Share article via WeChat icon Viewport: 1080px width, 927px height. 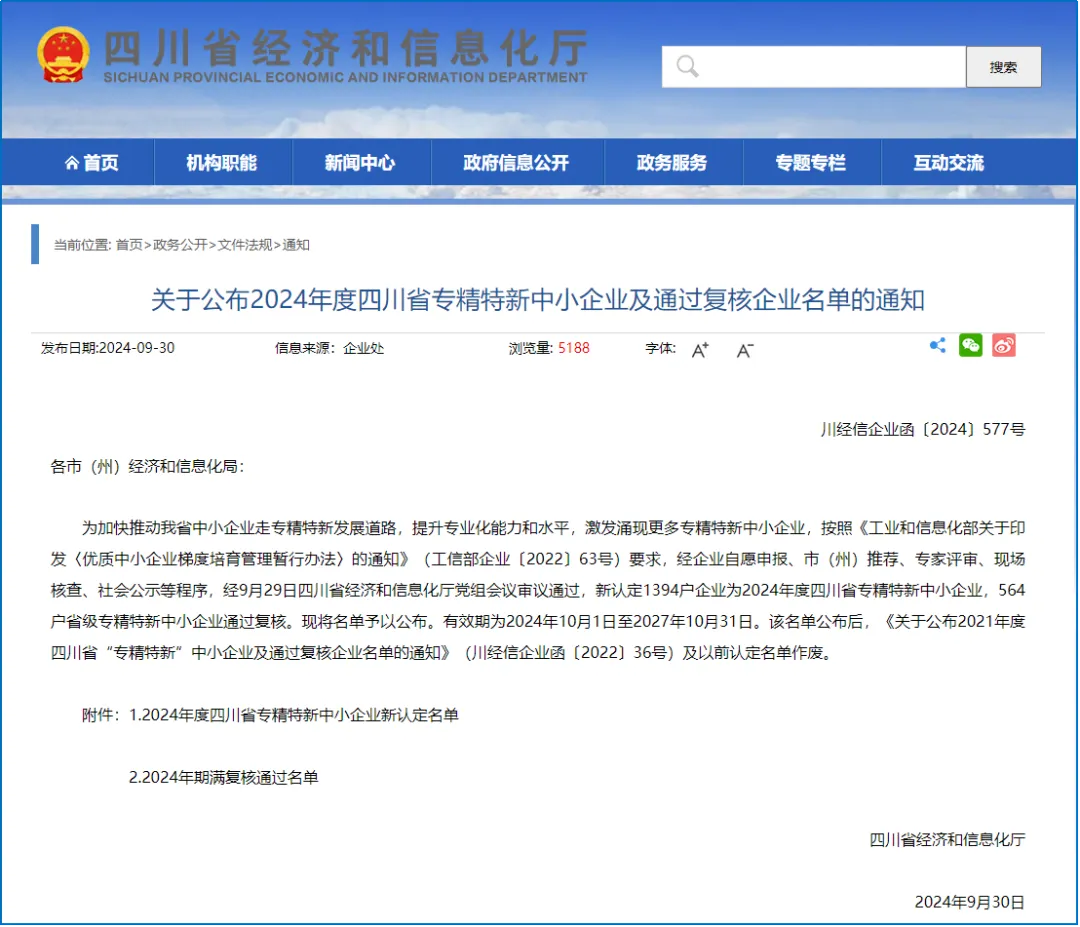tap(970, 346)
